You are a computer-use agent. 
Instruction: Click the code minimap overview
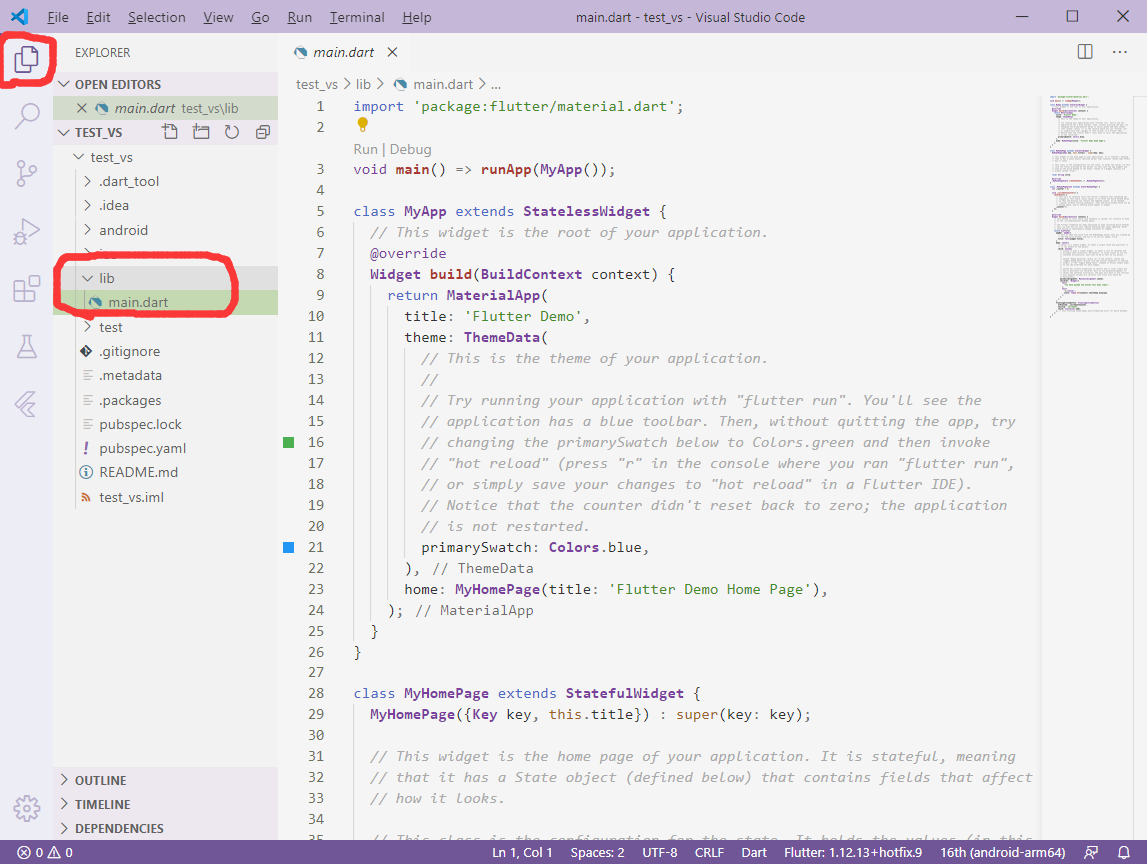tap(1090, 209)
